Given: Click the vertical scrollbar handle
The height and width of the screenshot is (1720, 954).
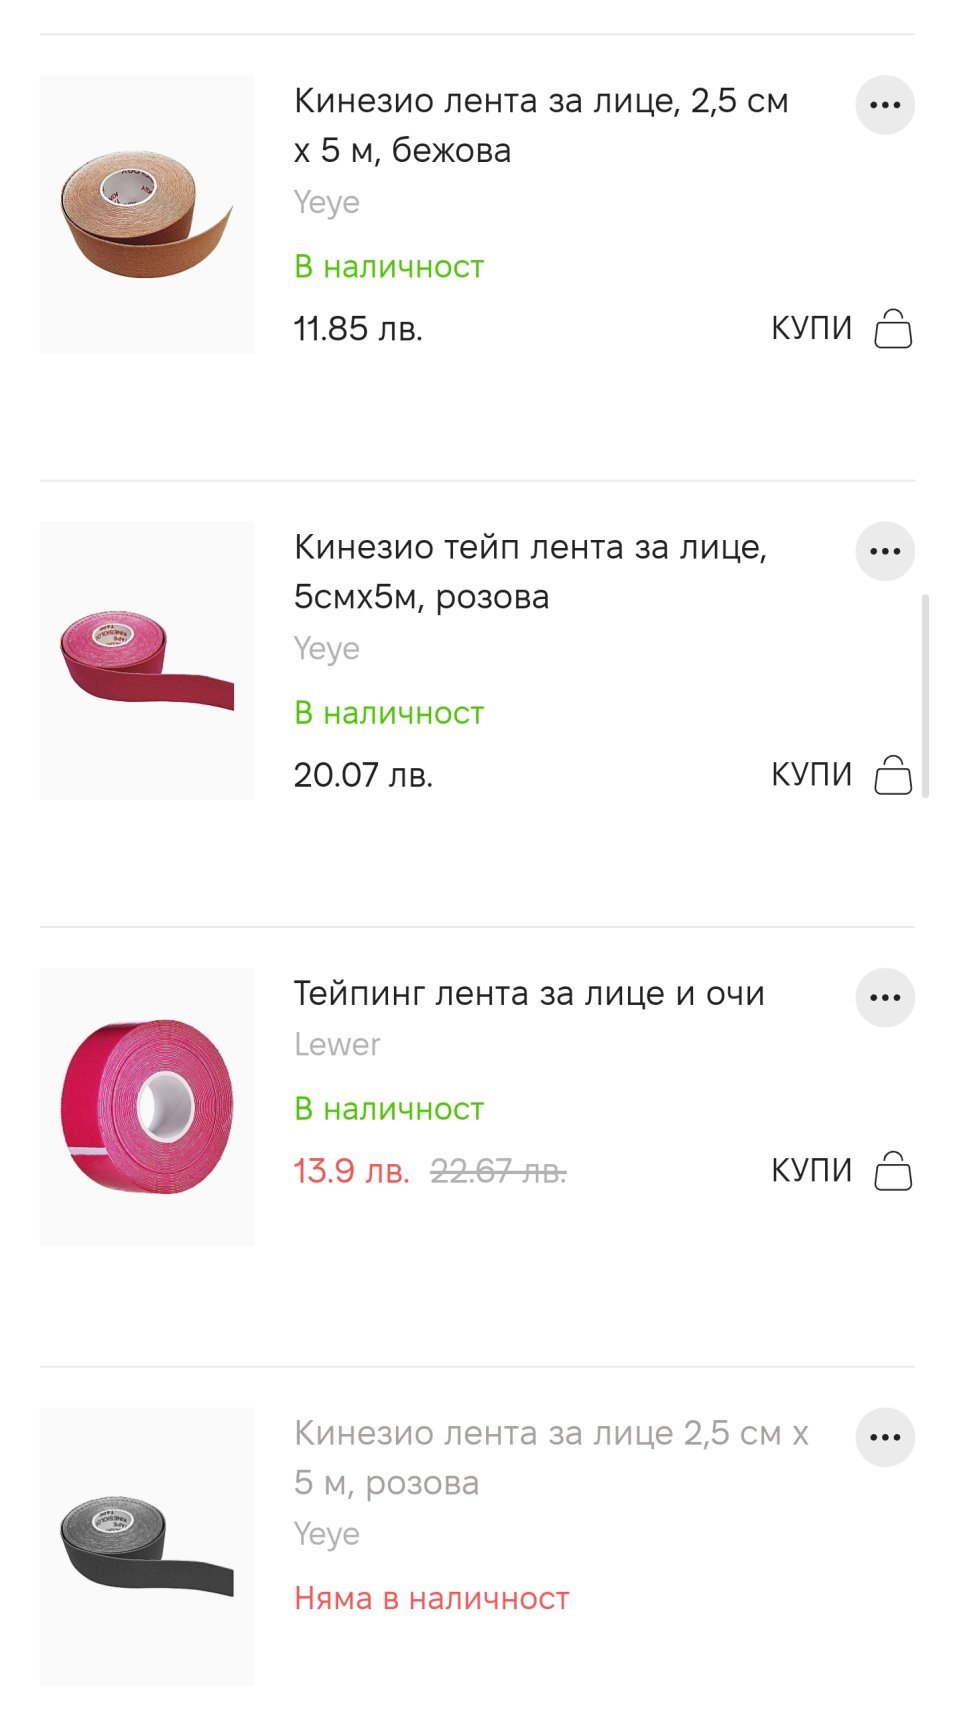Looking at the screenshot, I should pos(925,696).
